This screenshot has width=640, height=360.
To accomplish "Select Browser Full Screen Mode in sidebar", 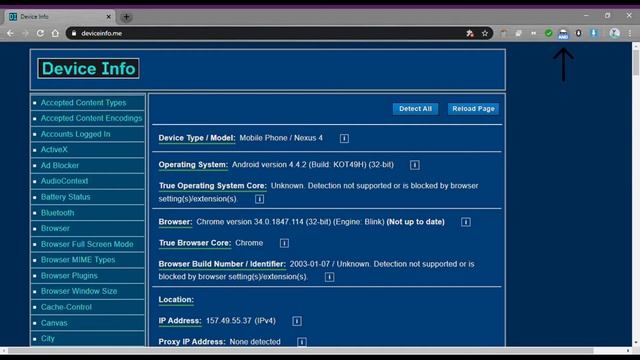I will point(87,244).
